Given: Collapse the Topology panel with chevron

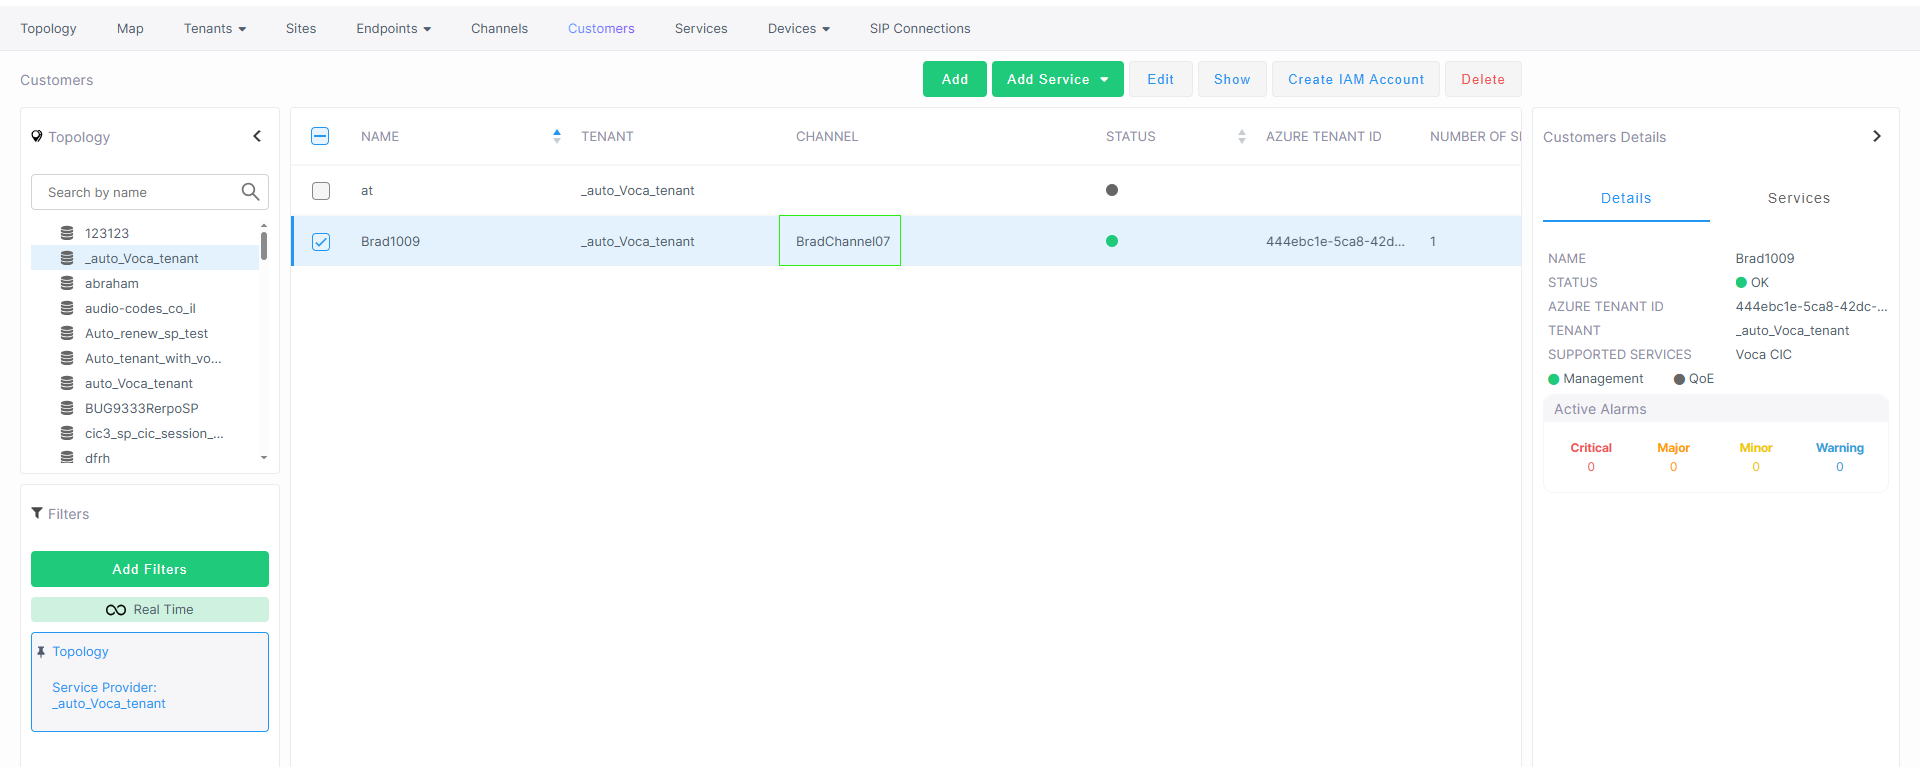Looking at the screenshot, I should (x=257, y=136).
